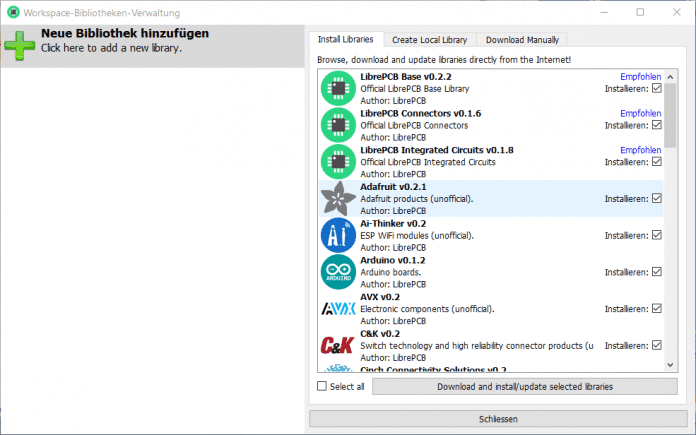Open the Download Manually tab
The image size is (696, 435).
pyautogui.click(x=521, y=39)
